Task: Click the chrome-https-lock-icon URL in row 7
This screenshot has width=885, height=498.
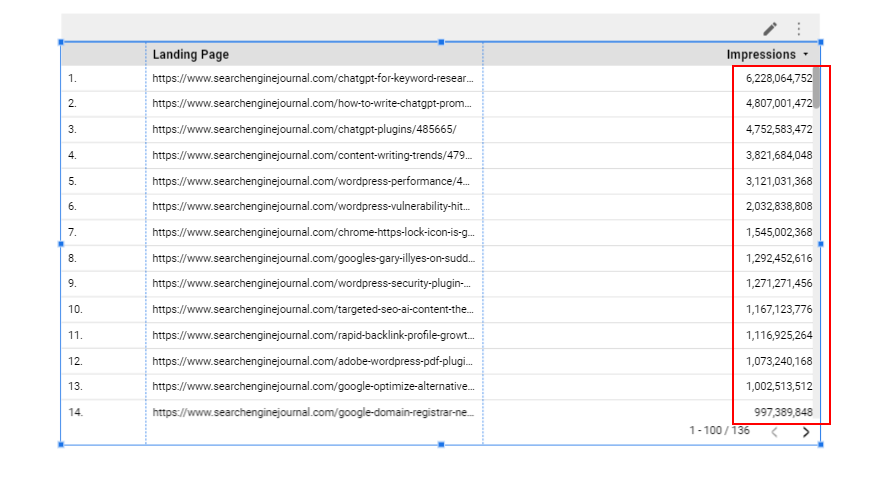Action: pos(313,232)
